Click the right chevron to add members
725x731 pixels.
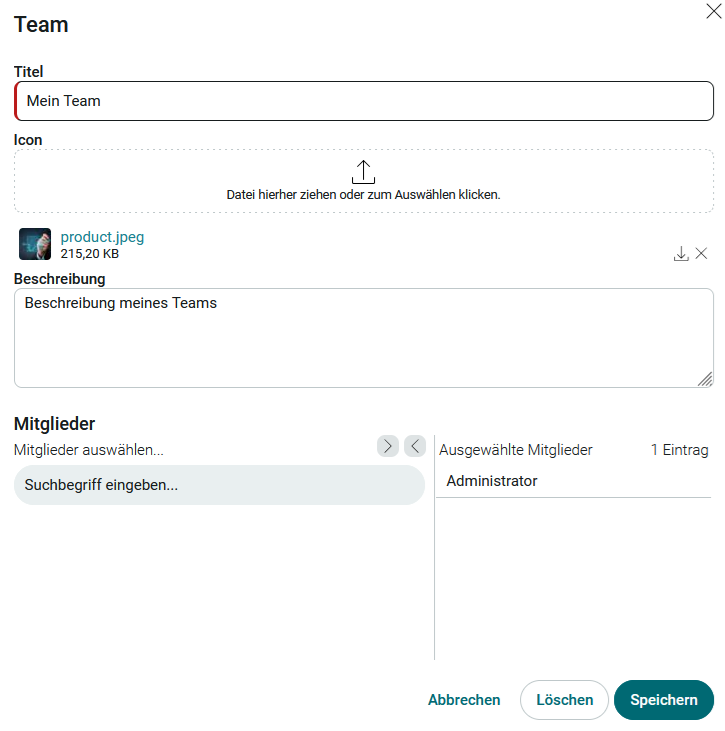[388, 446]
